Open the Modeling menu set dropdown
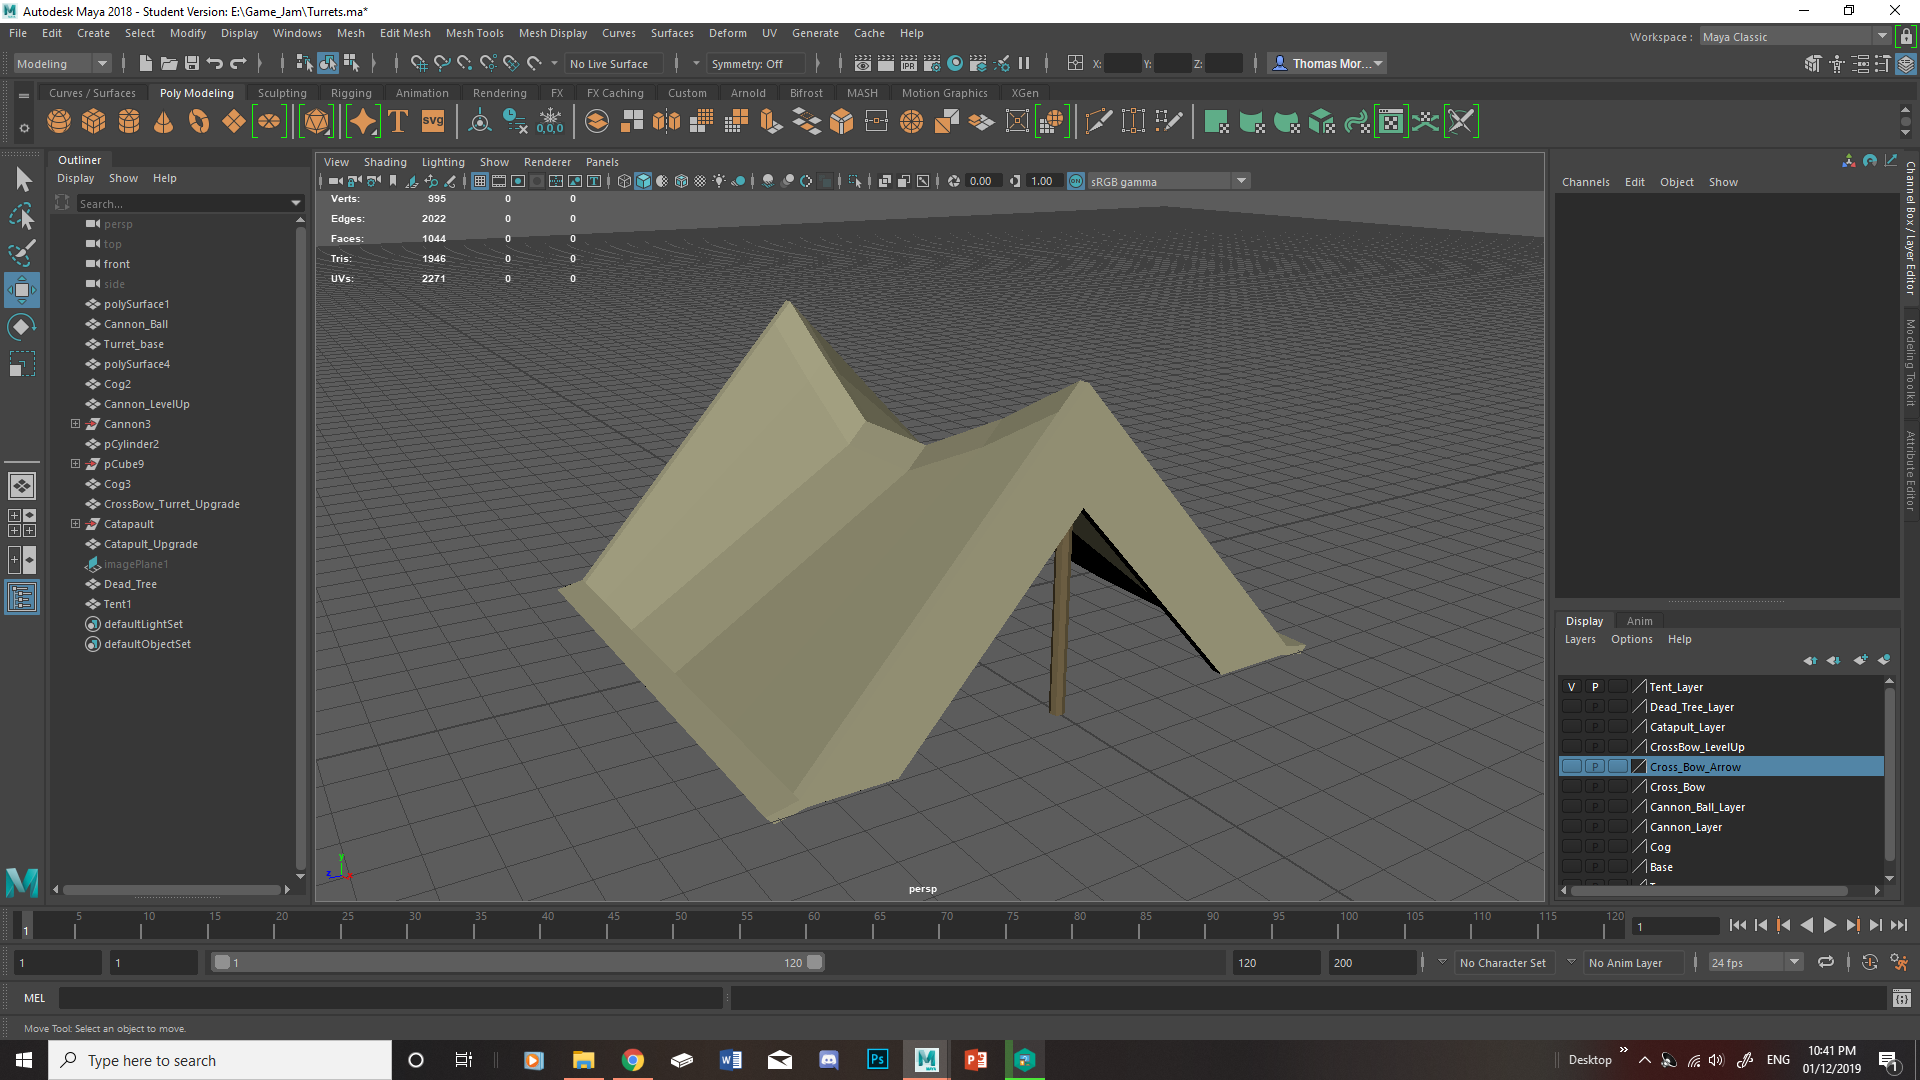Viewport: 1920px width, 1080px height. (62, 63)
